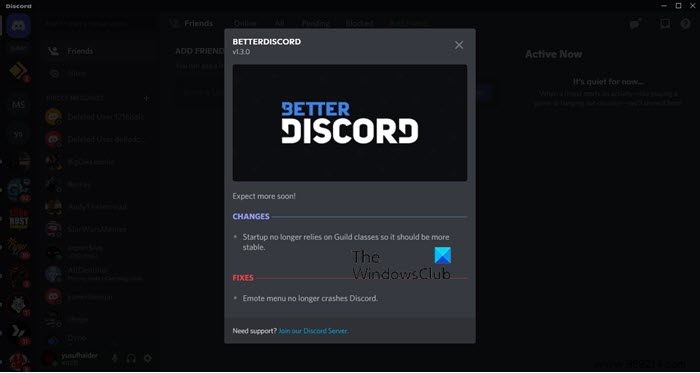Click the Discord home logo button

coord(18,25)
